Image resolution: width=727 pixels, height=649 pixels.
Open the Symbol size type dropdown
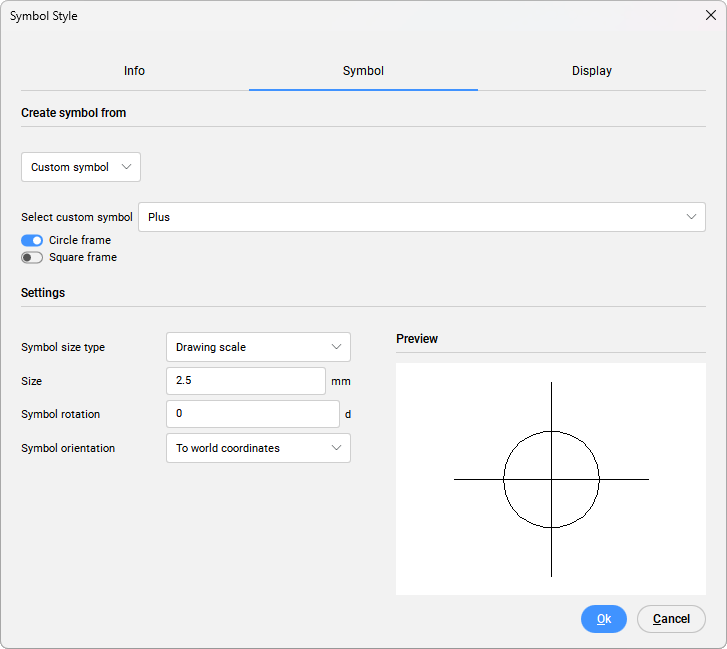coord(257,347)
